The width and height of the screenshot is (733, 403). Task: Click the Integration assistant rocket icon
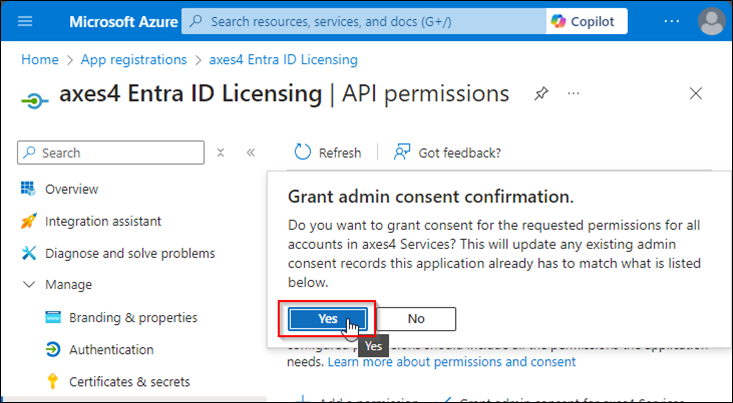tap(29, 221)
